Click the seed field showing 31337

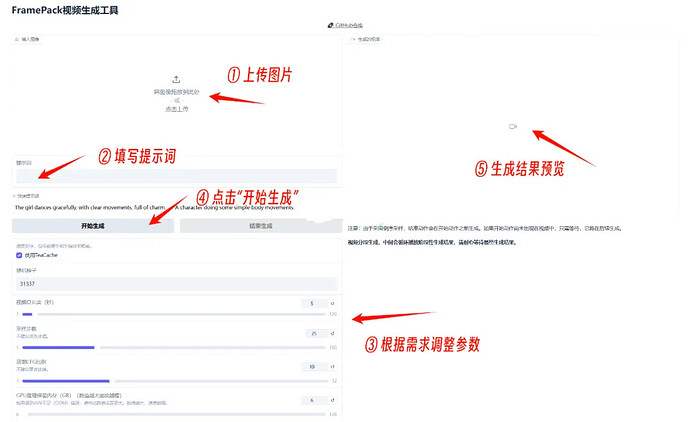coord(176,284)
